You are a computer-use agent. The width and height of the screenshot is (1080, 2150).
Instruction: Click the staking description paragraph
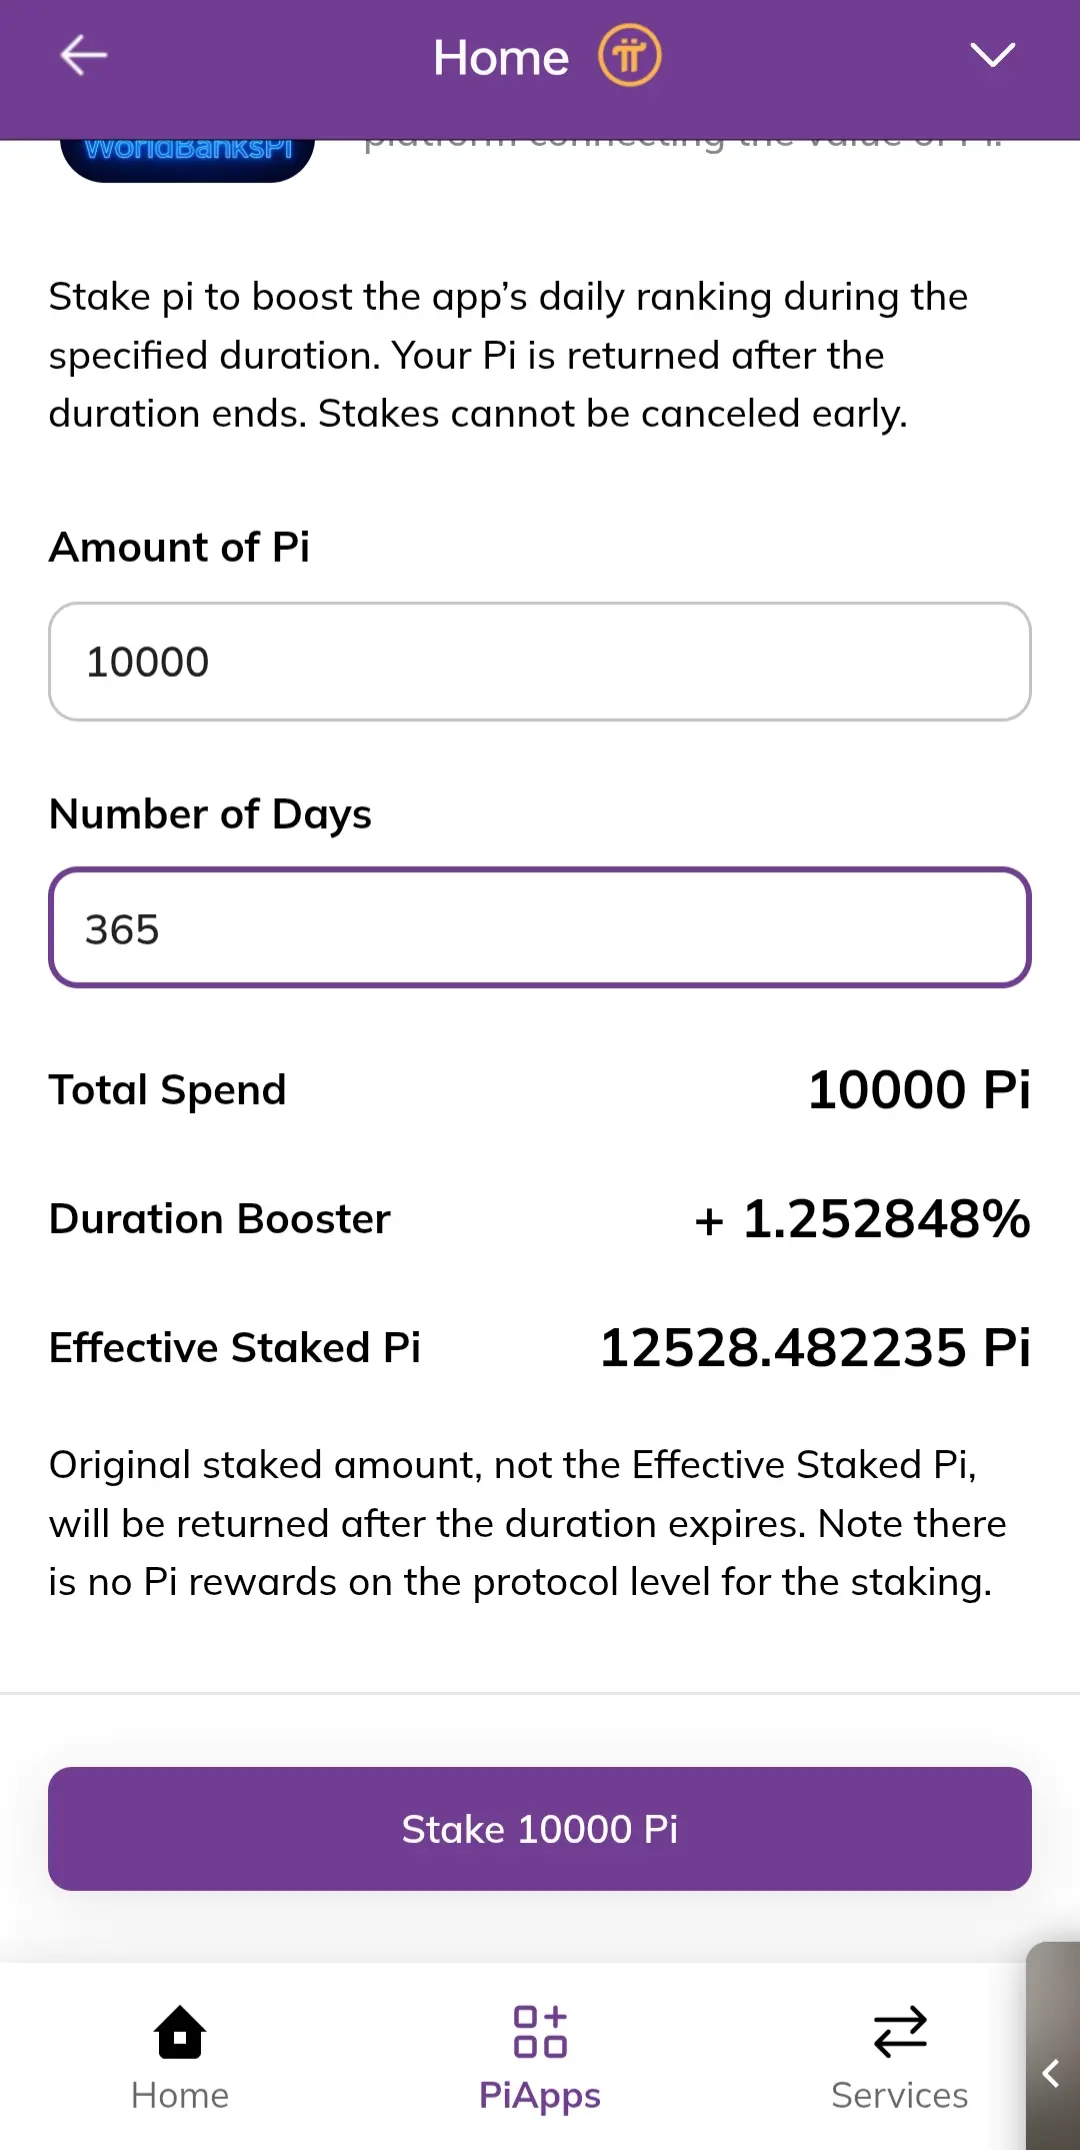pos(508,356)
